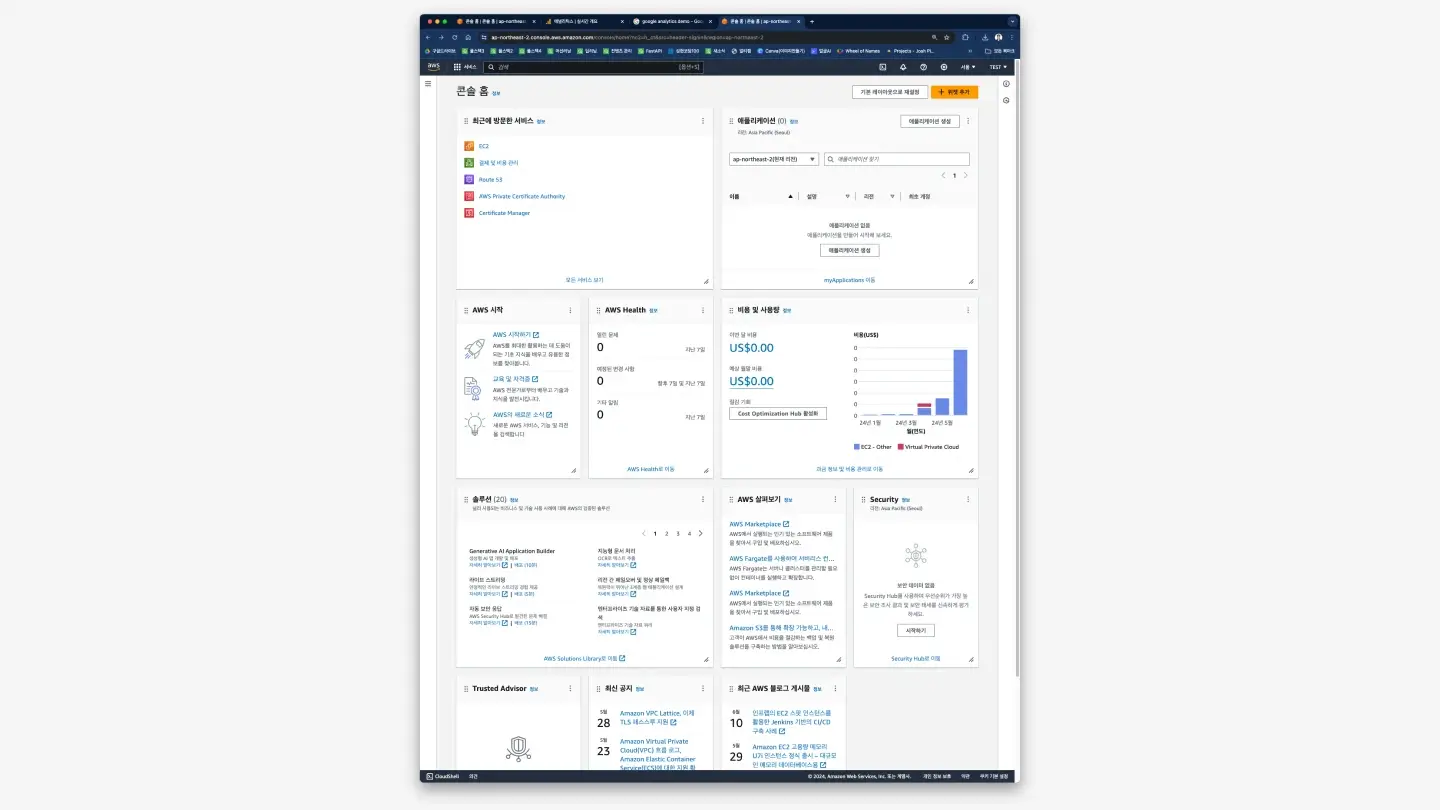This screenshot has height=810, width=1440.
Task: Open cost and usage widget options menu
Action: [x=968, y=310]
